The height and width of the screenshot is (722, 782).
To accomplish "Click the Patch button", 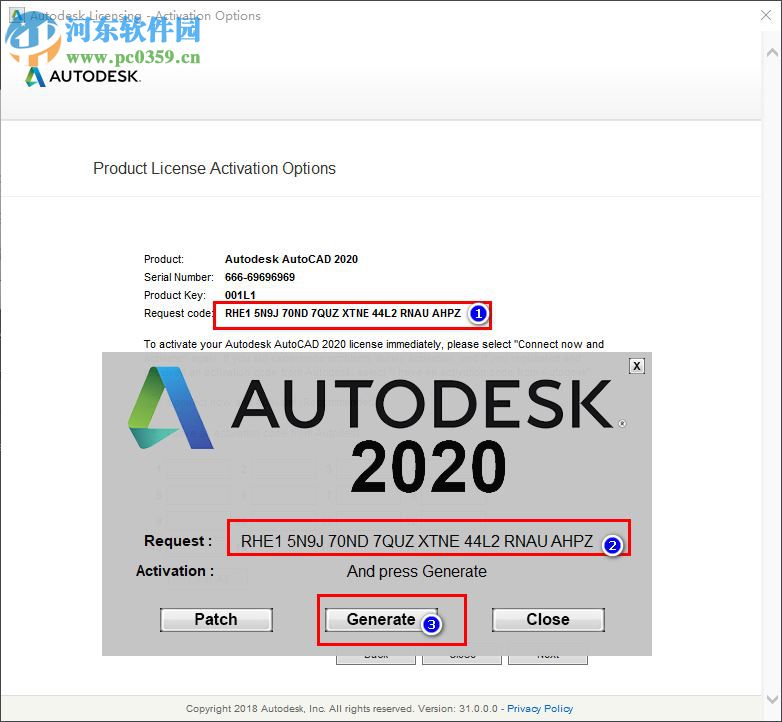I will pos(216,619).
